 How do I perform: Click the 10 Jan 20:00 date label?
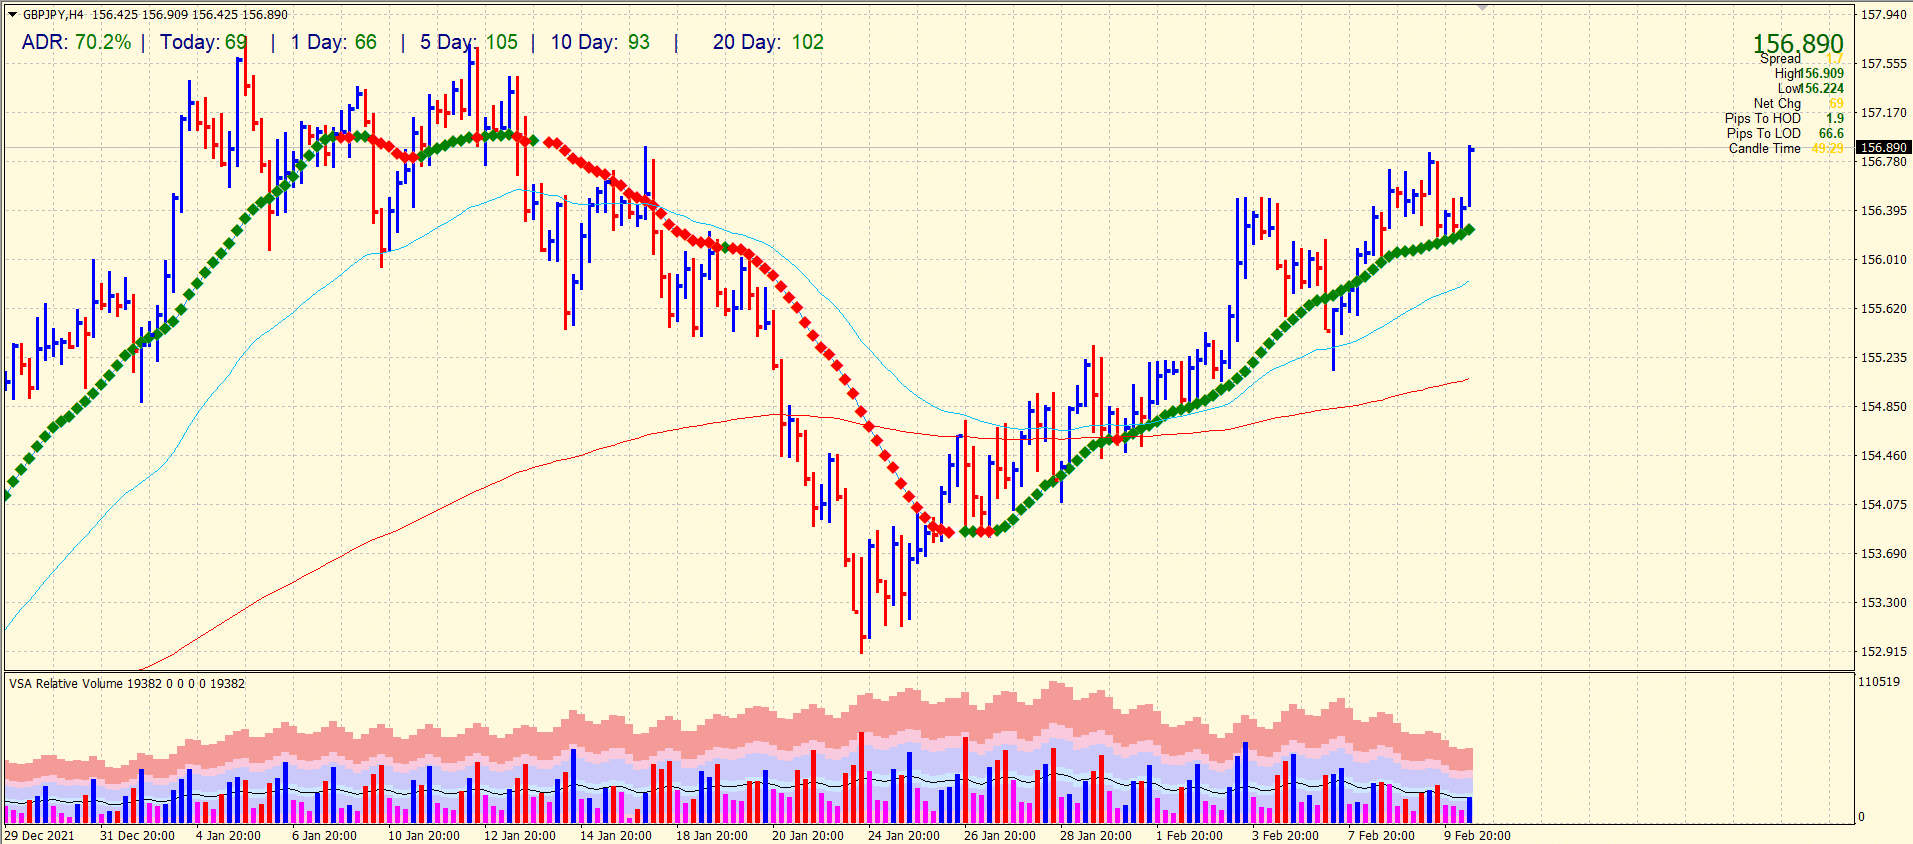(x=424, y=836)
